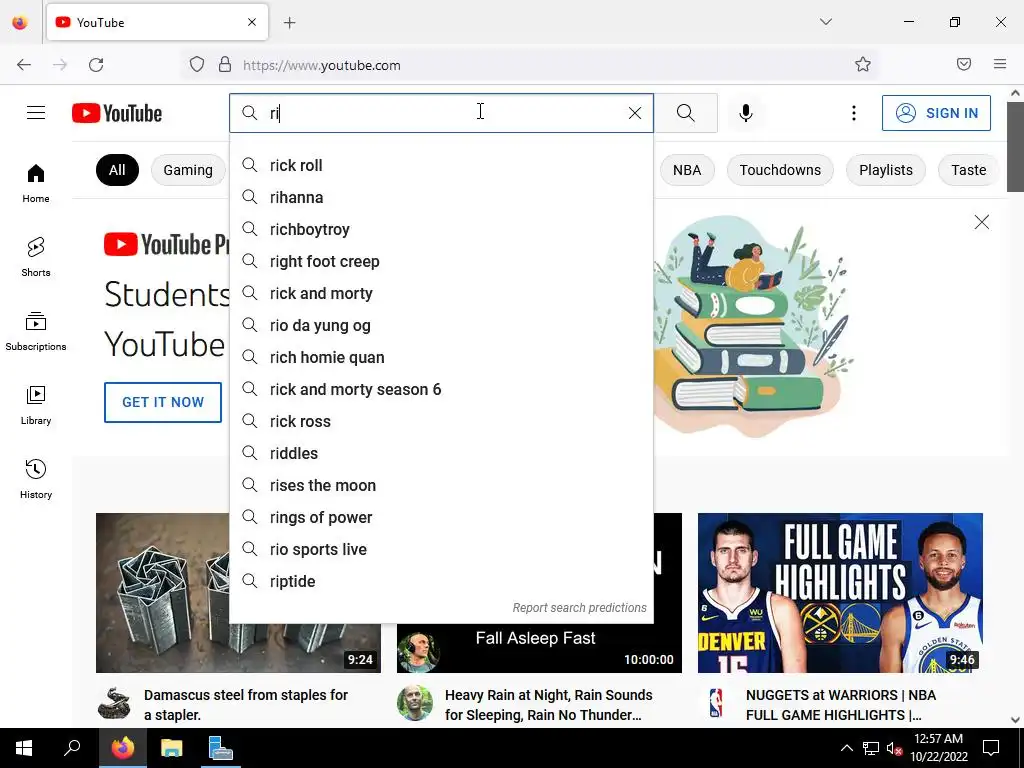Image resolution: width=1024 pixels, height=768 pixels.
Task: Pick the 'riddles' suggestion
Action: (441, 453)
